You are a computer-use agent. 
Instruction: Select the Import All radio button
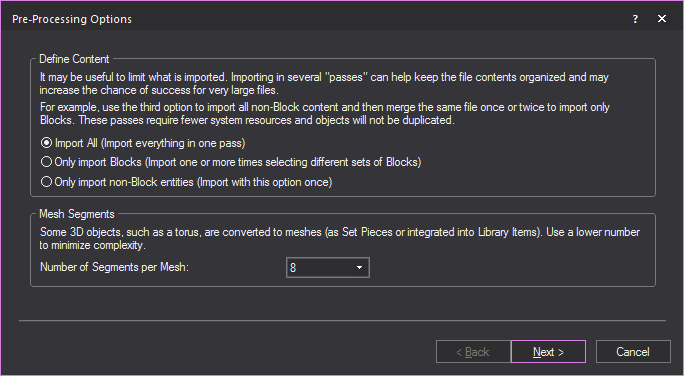point(46,143)
